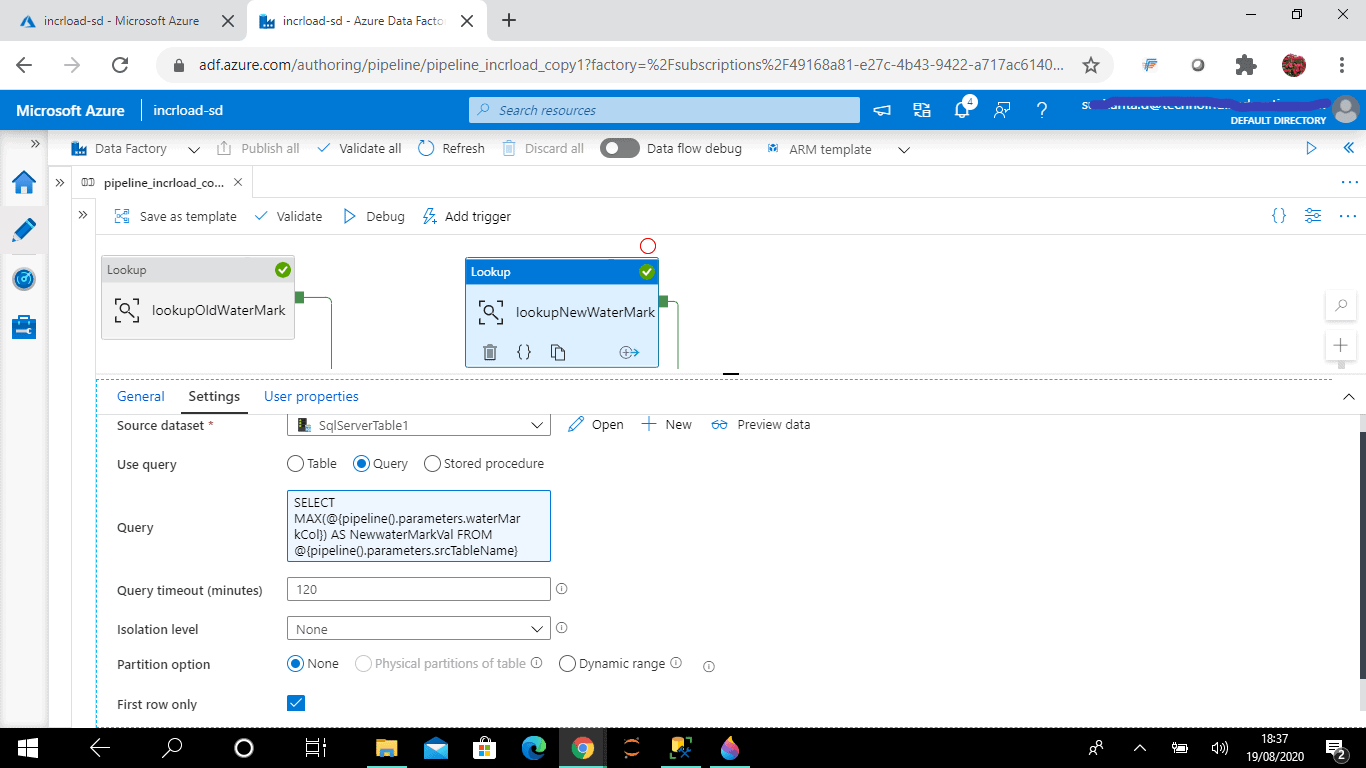The width and height of the screenshot is (1366, 768).
Task: Clone lookupNewWaterMark using the copy icon
Action: (558, 352)
